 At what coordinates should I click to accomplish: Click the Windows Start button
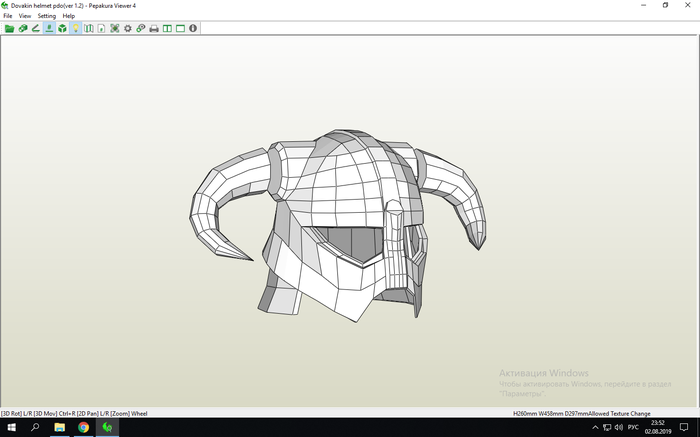point(10,427)
